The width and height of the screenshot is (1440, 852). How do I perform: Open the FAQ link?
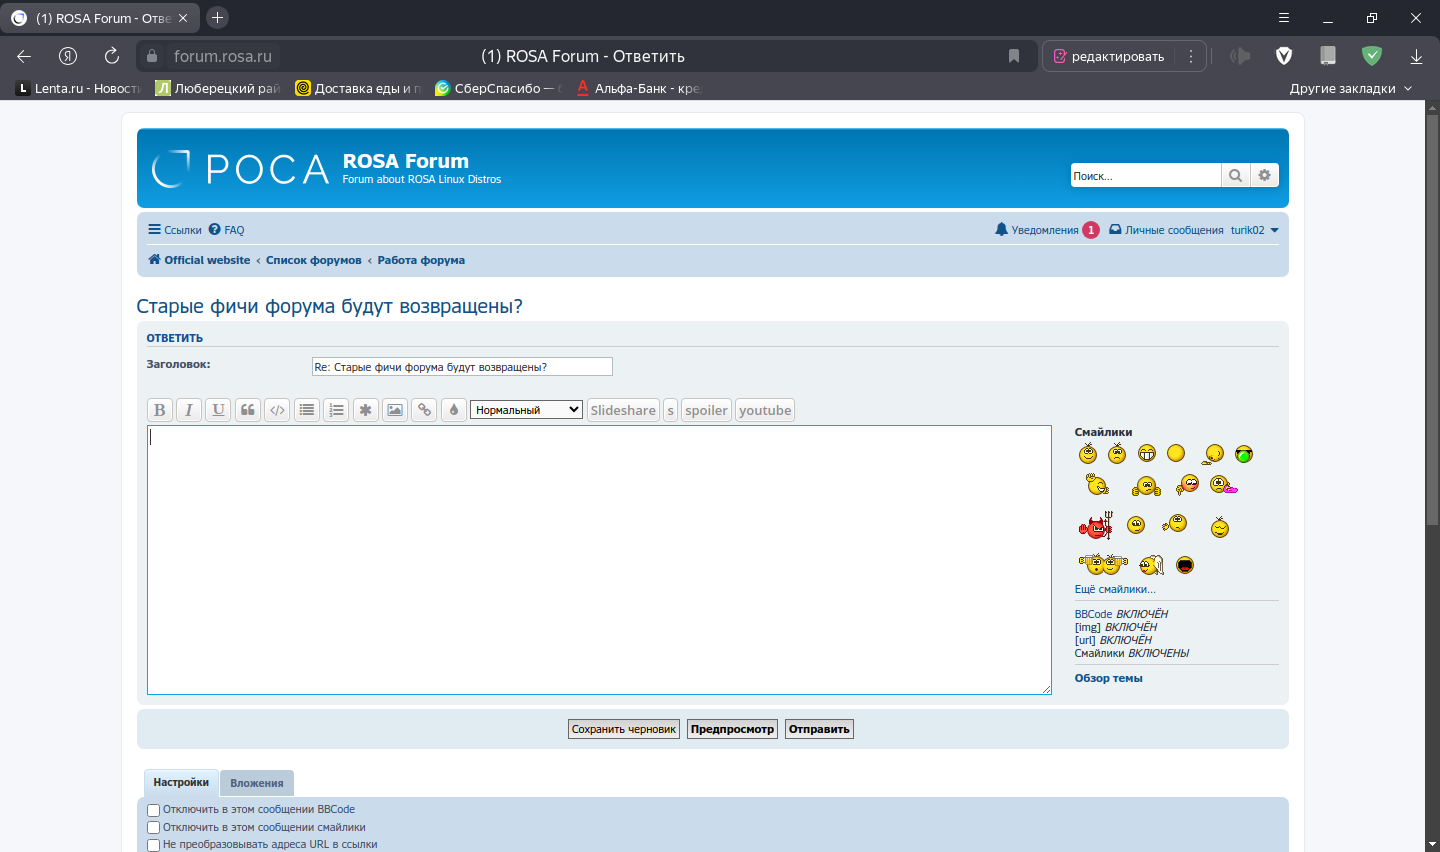click(x=227, y=230)
